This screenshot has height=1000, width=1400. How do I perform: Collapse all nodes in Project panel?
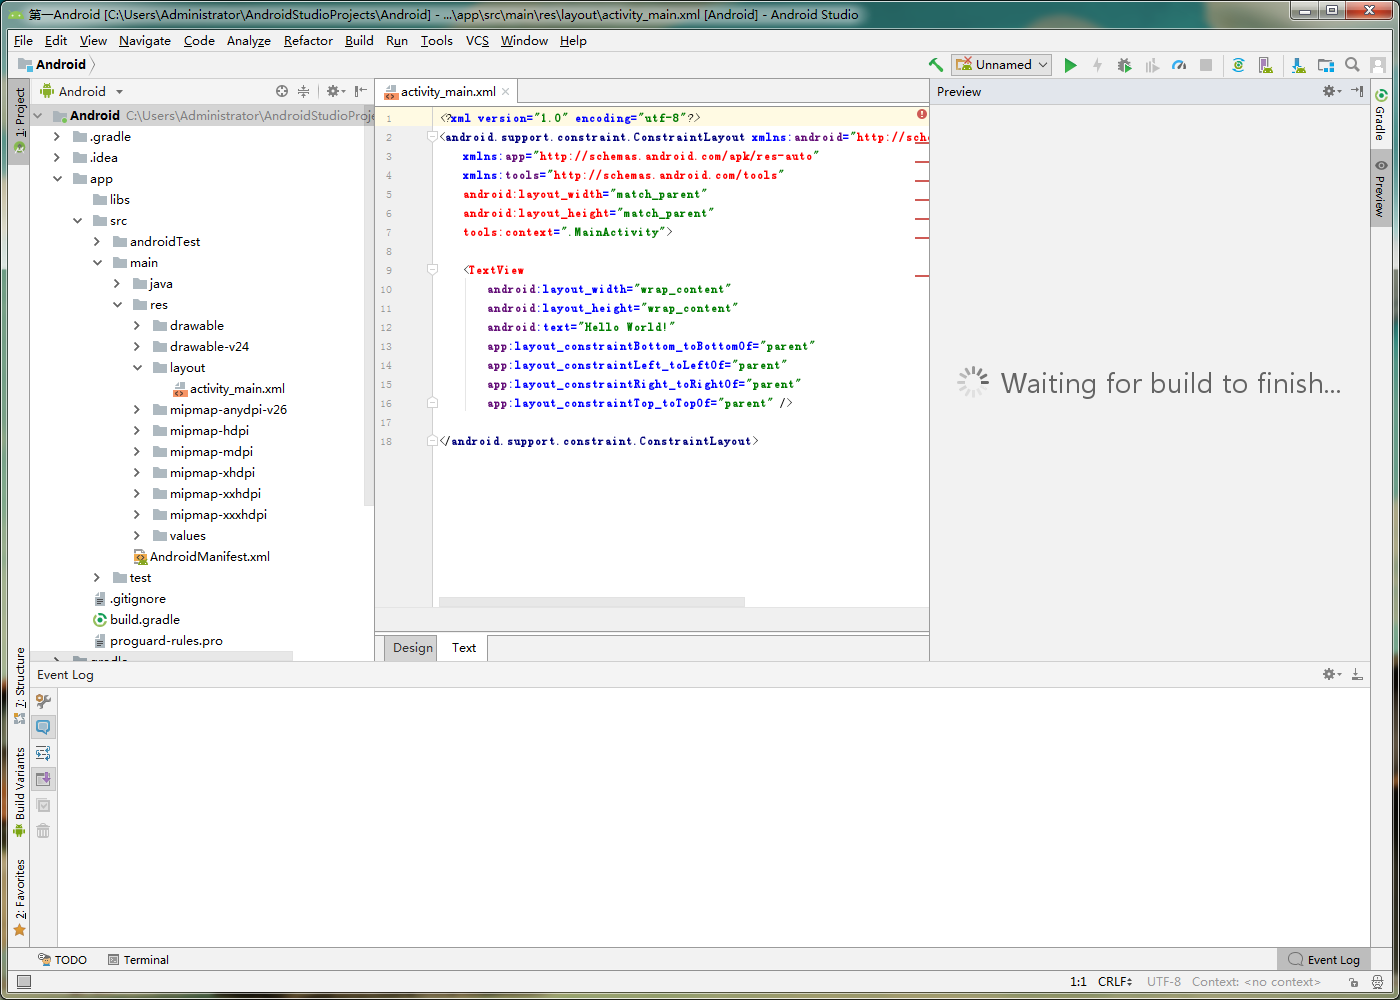coord(304,91)
